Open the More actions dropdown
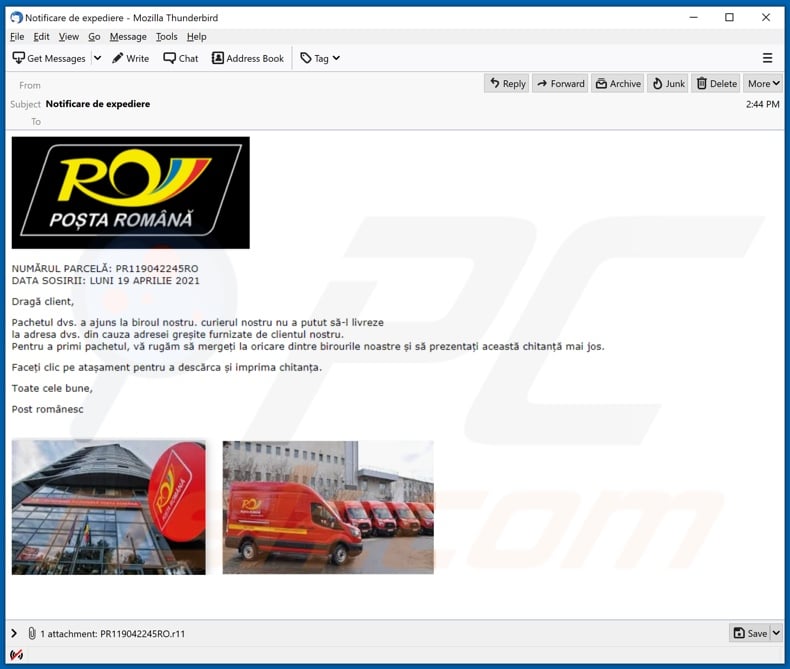 [x=763, y=84]
